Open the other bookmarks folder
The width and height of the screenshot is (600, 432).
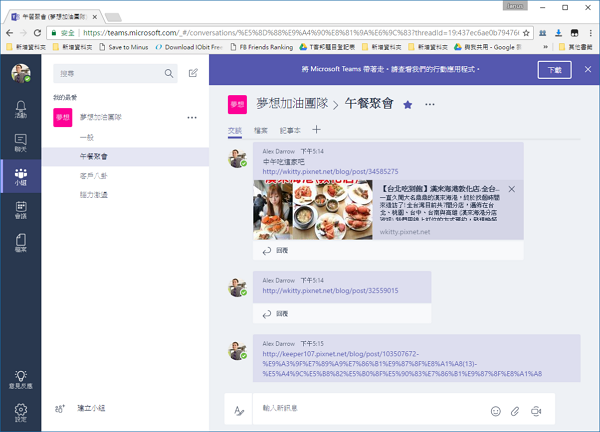tap(576, 47)
